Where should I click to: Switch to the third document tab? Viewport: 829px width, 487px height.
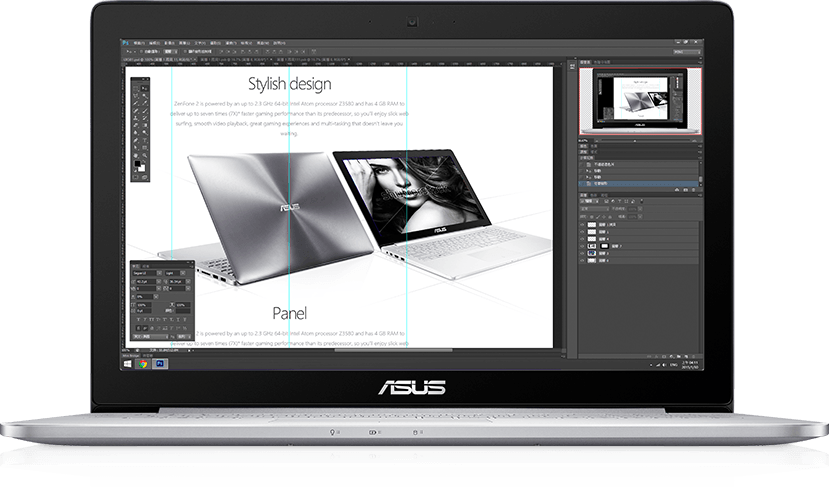coord(312,60)
